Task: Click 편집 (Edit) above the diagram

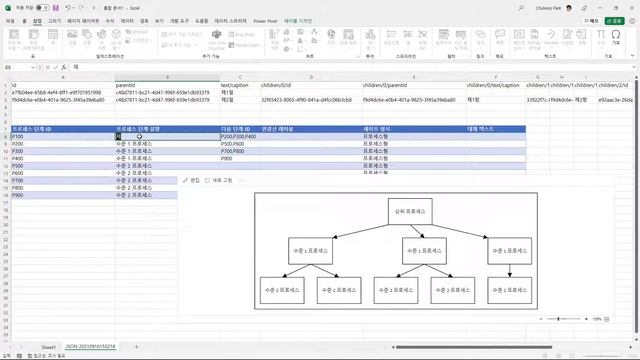Action: (x=191, y=180)
